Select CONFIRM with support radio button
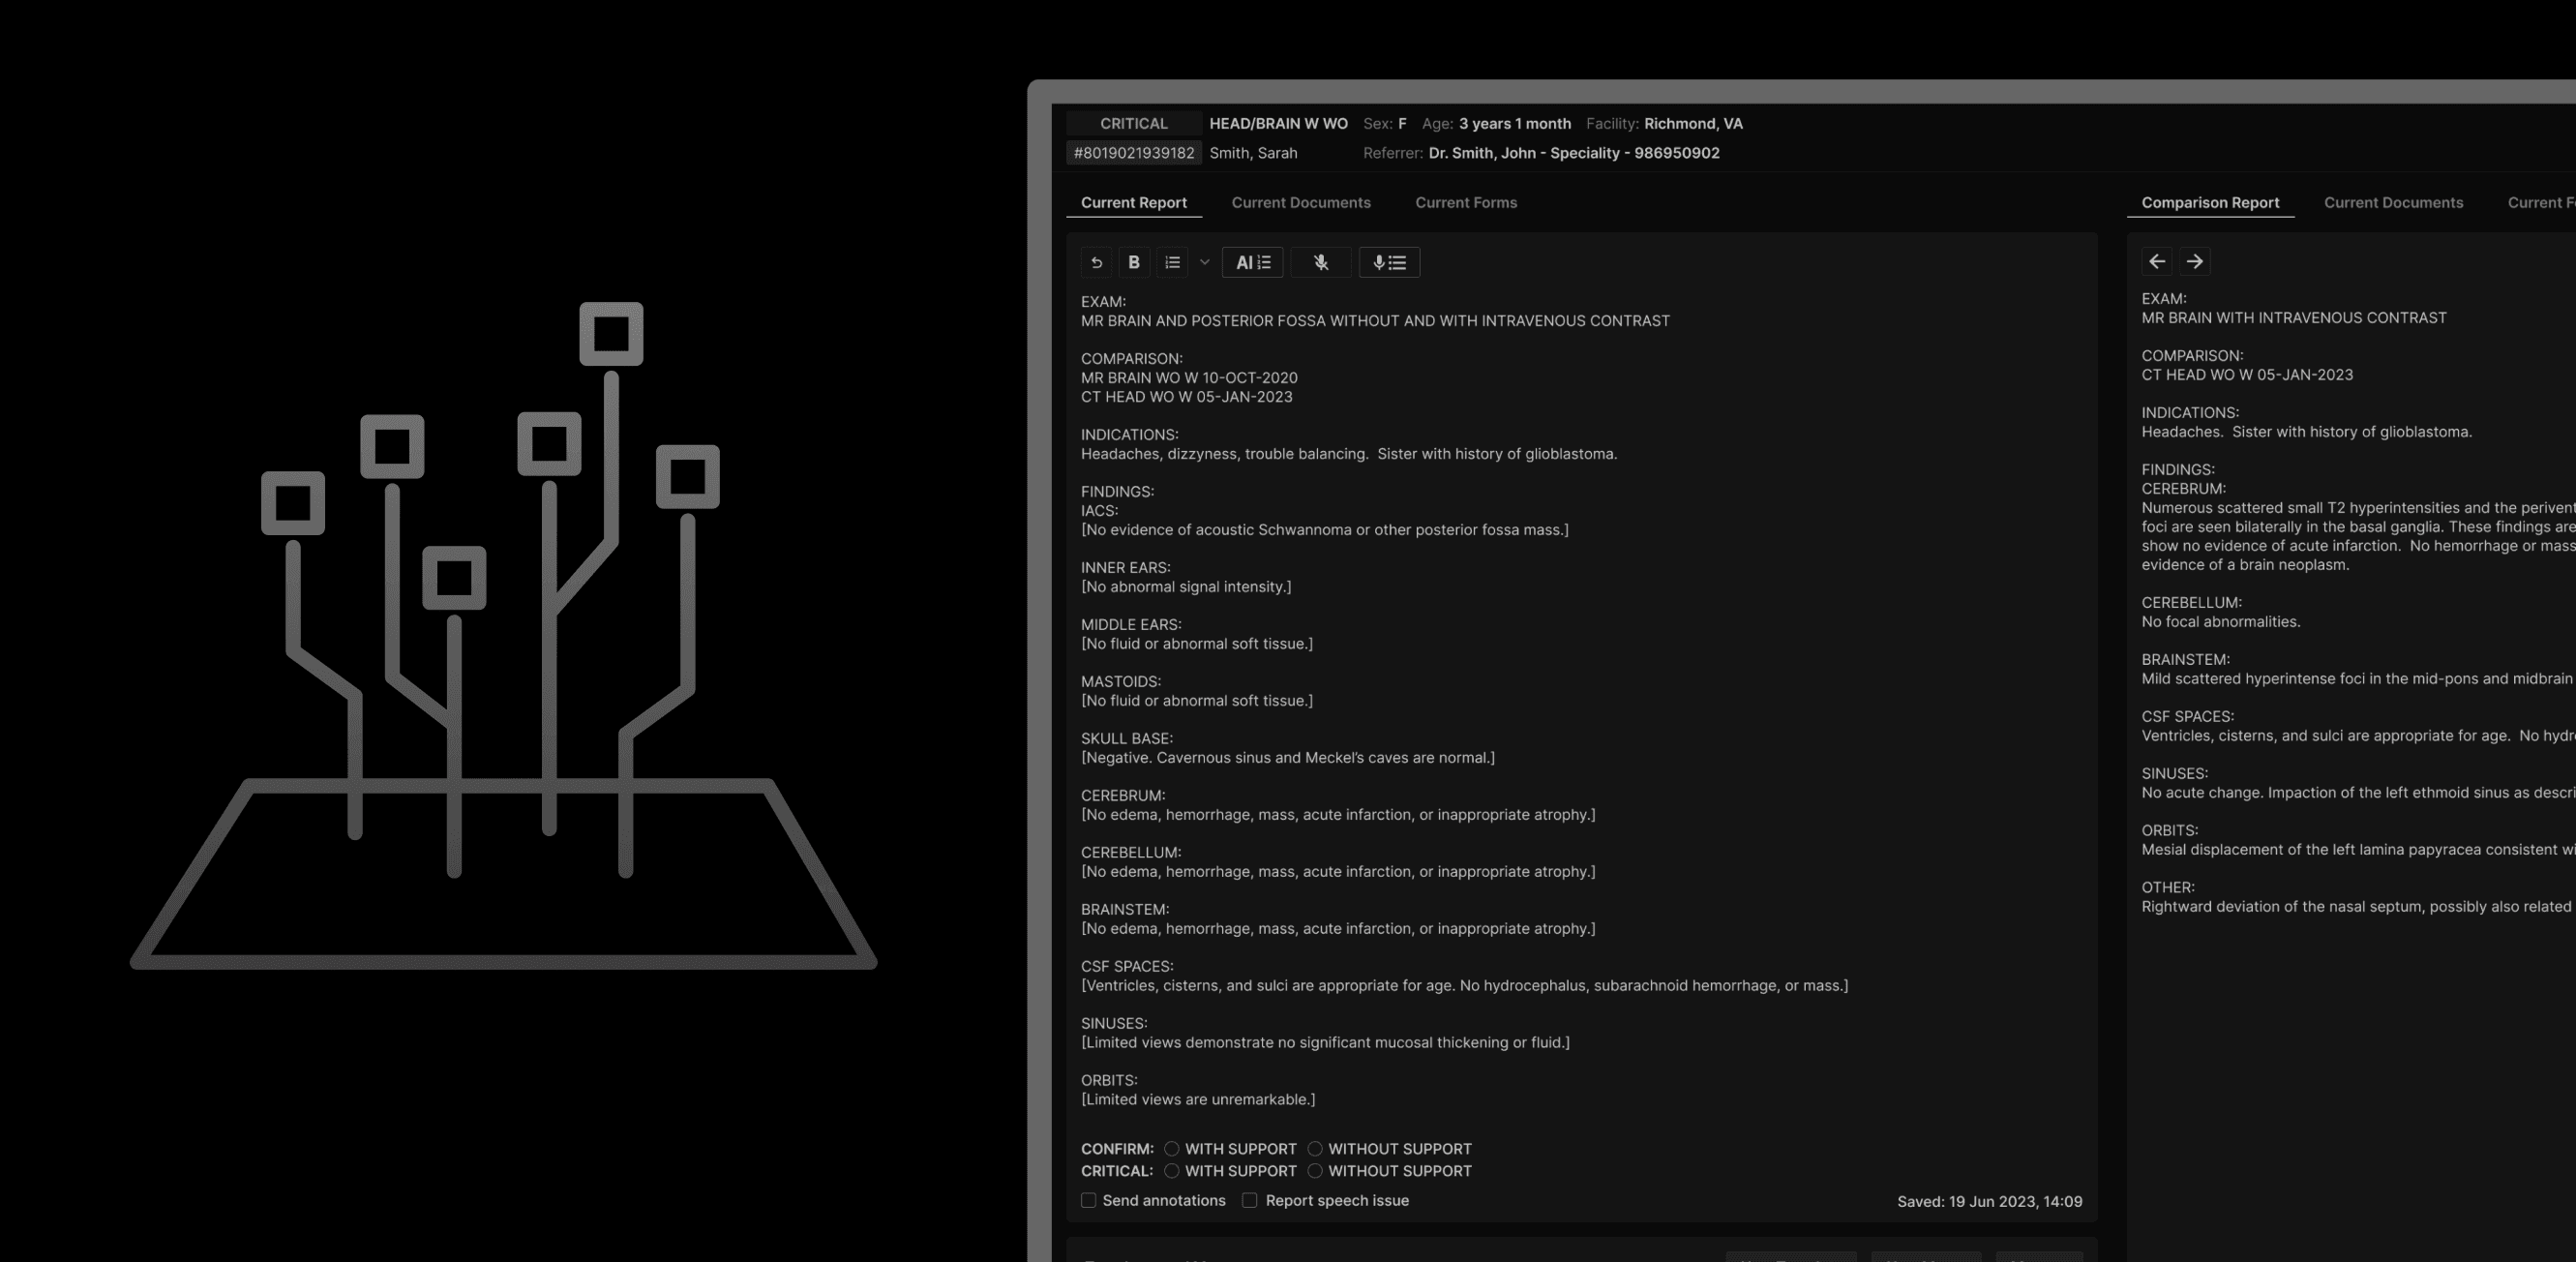Screen dimensions: 2576x1262 point(1171,1148)
